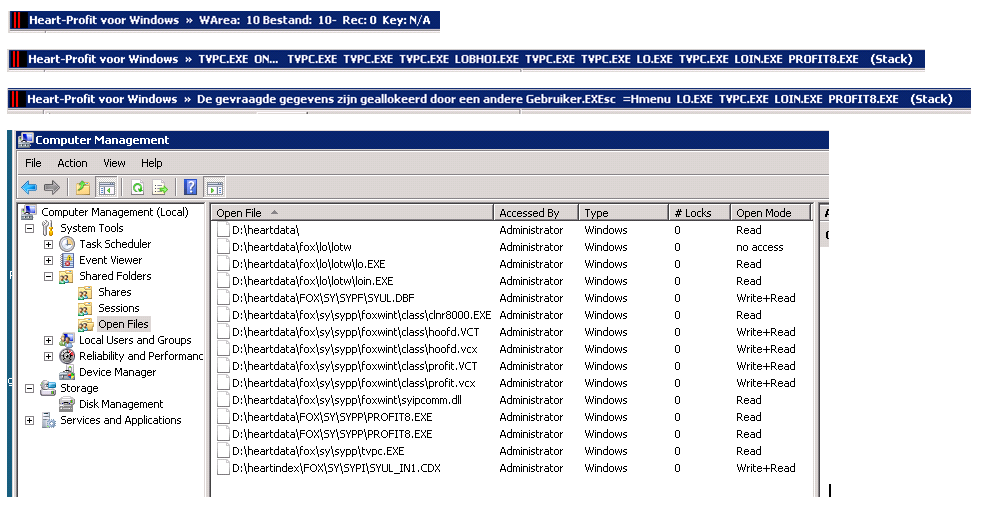Click the Export List toolbar icon
The width and height of the screenshot is (987, 506).
point(161,187)
